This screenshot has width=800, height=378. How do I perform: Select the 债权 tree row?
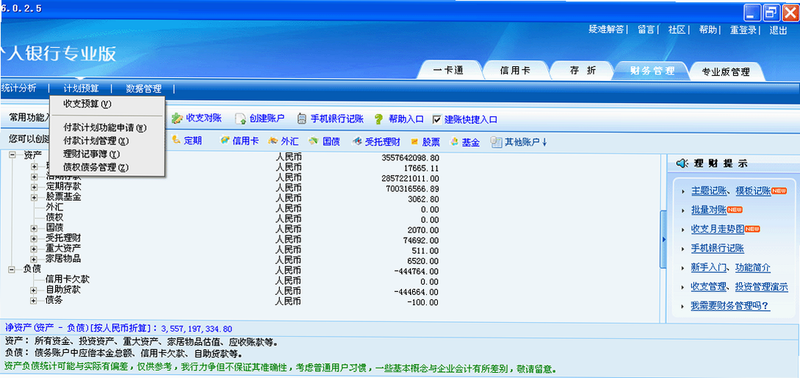[55, 217]
